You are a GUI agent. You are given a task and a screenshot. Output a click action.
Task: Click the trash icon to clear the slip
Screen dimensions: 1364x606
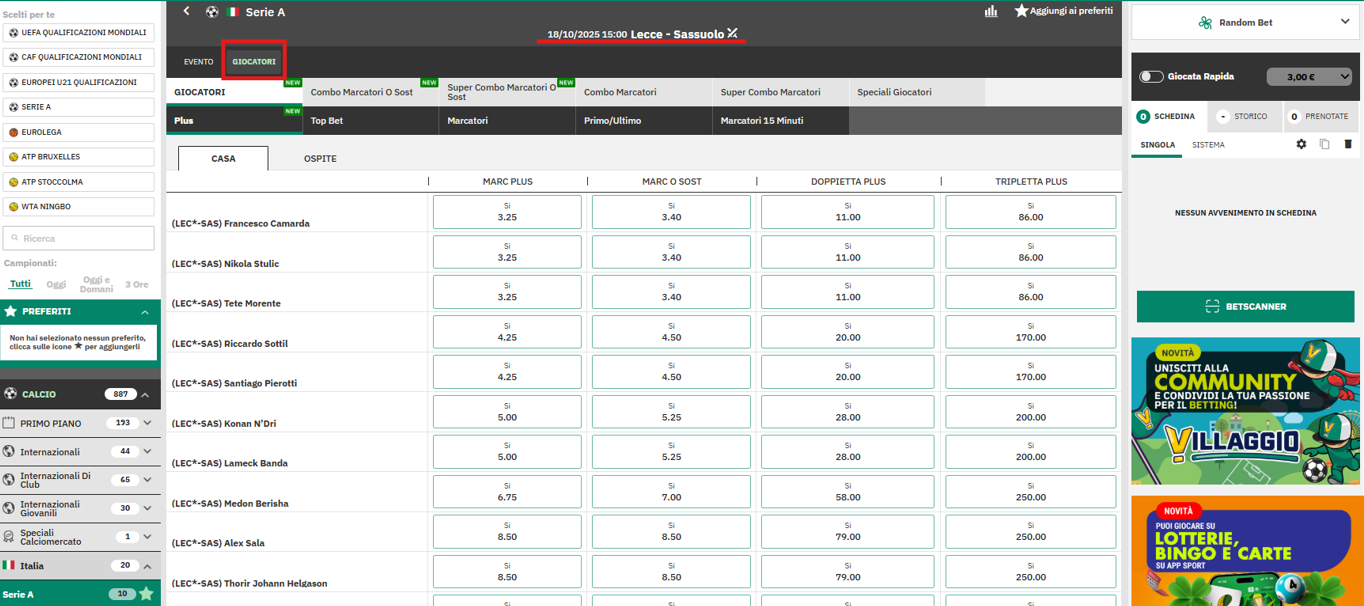pos(1348,145)
